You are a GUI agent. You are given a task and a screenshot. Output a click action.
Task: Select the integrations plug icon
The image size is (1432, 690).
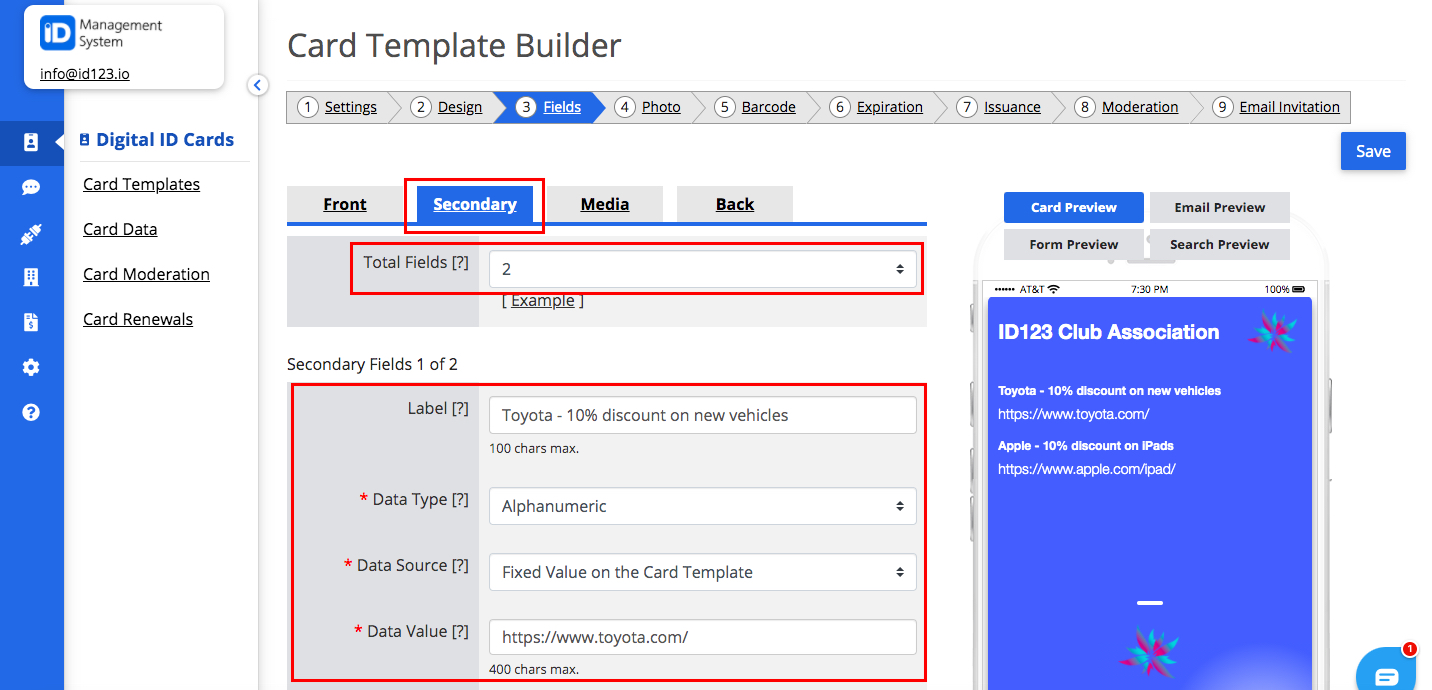click(31, 232)
